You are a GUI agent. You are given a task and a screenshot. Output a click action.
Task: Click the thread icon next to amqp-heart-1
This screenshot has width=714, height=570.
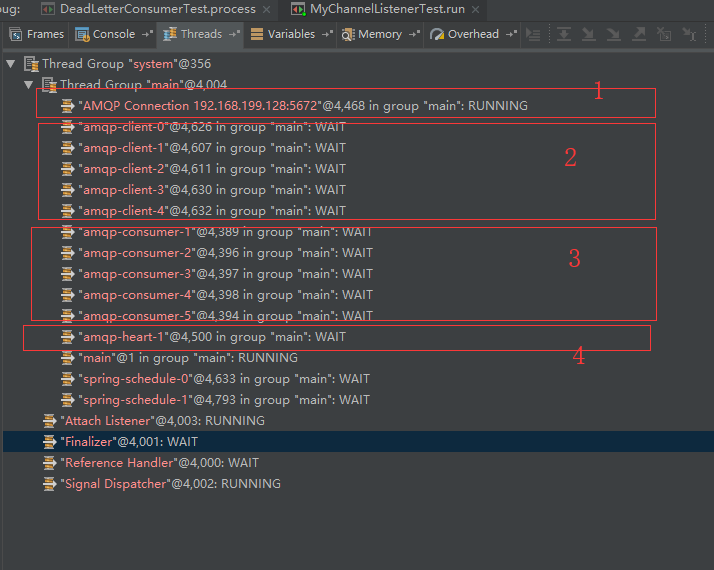pyautogui.click(x=67, y=336)
